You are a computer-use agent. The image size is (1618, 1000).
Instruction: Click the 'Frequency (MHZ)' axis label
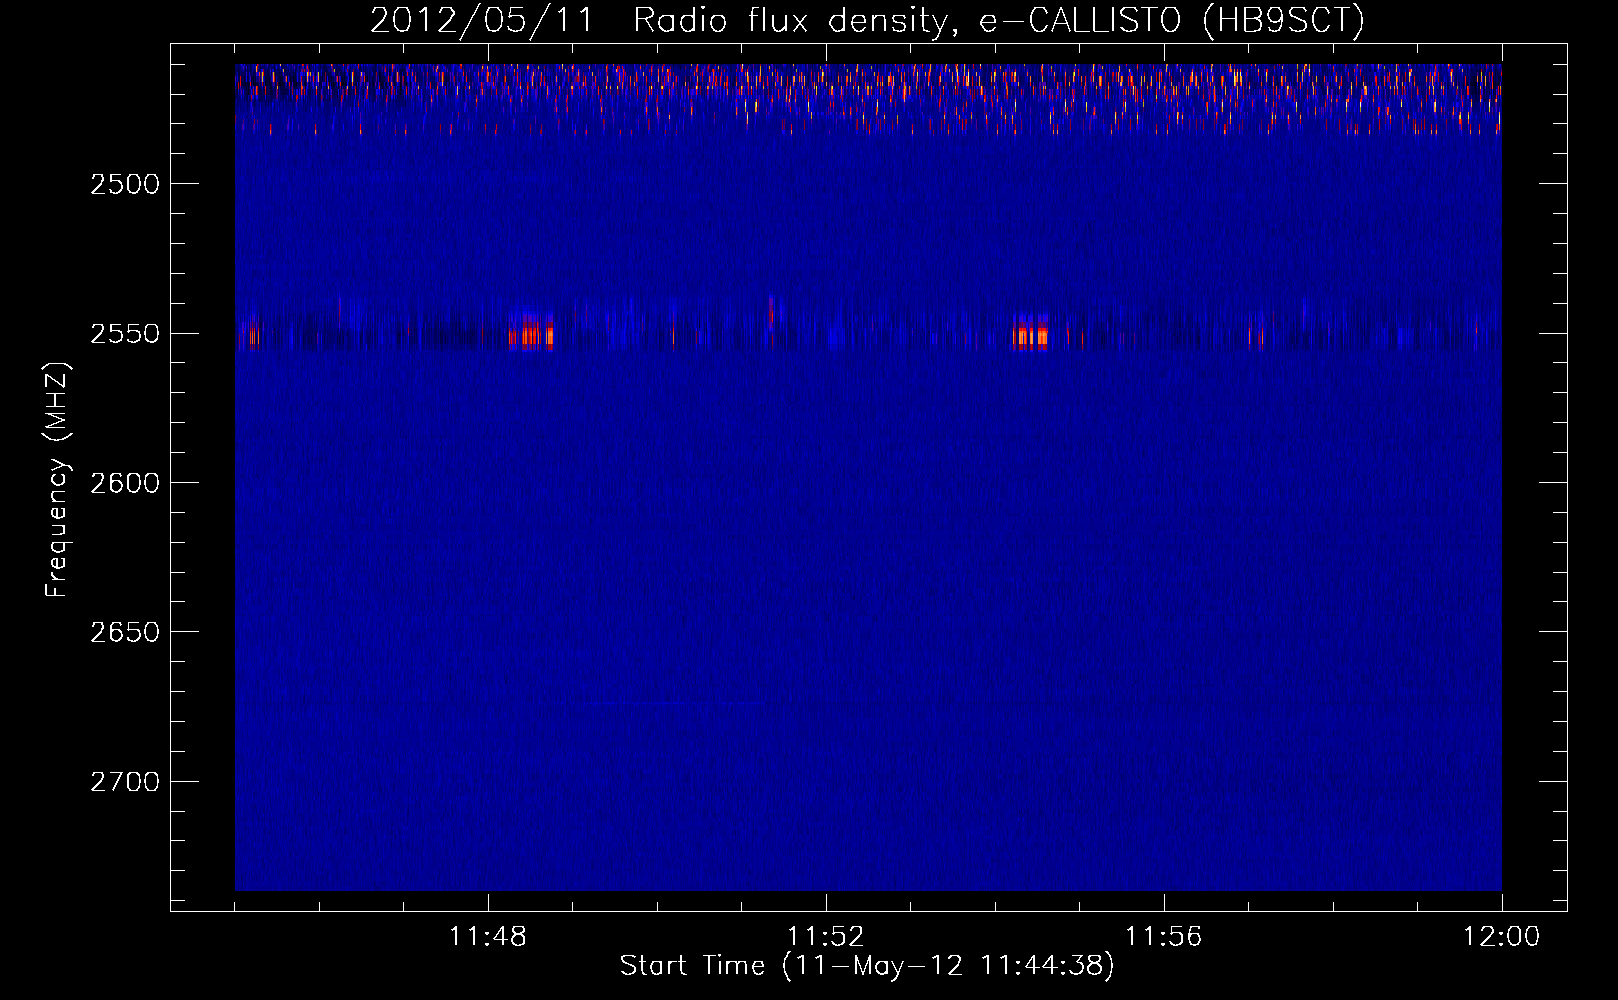(x=57, y=480)
